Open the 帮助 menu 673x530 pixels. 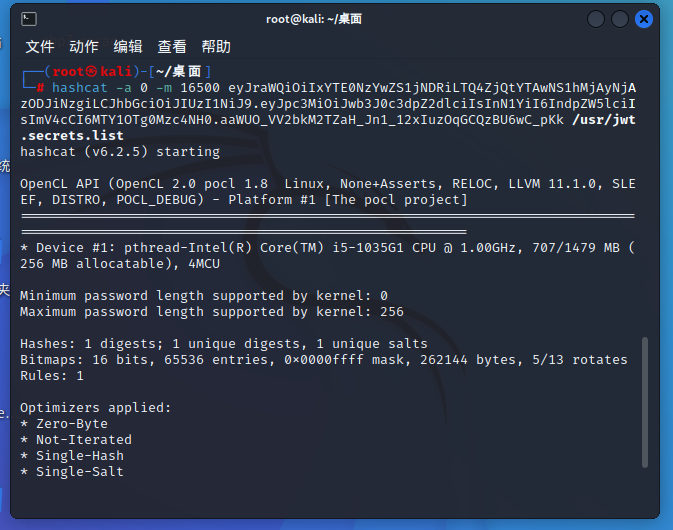click(x=216, y=46)
